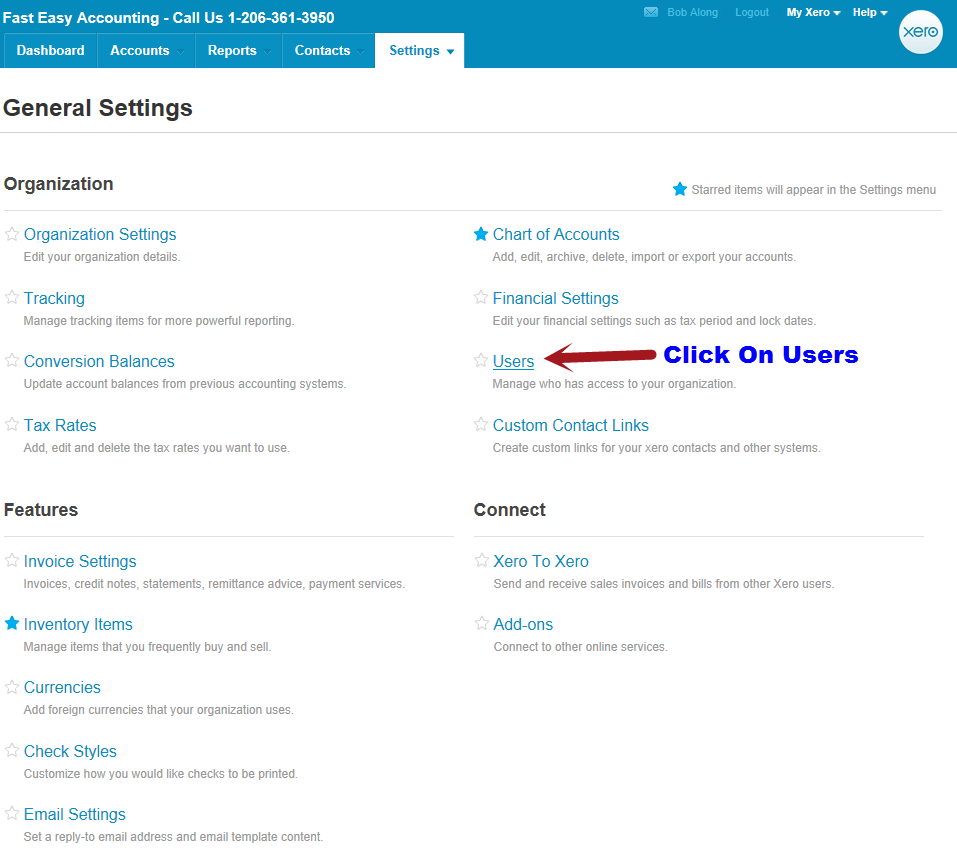This screenshot has height=861, width=957.
Task: Toggle star beside Tax Rates
Action: click(x=12, y=425)
